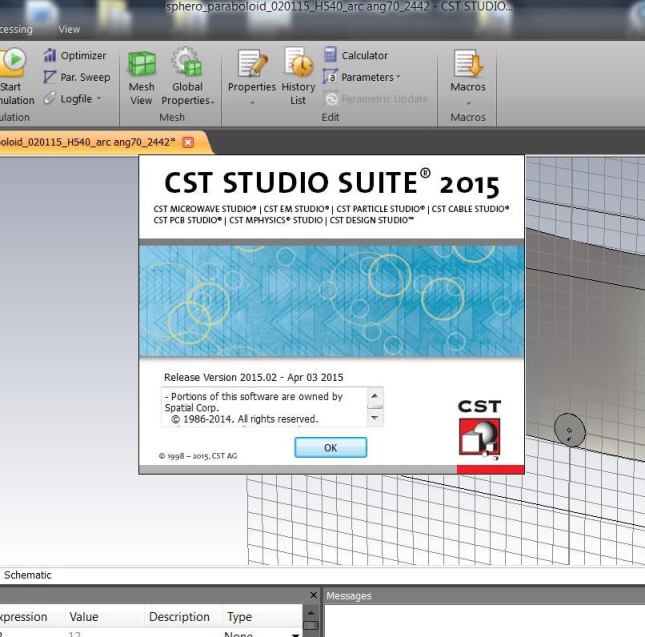Screen dimensions: 645x637
Task: Open the Logfile menu
Action: (73, 99)
